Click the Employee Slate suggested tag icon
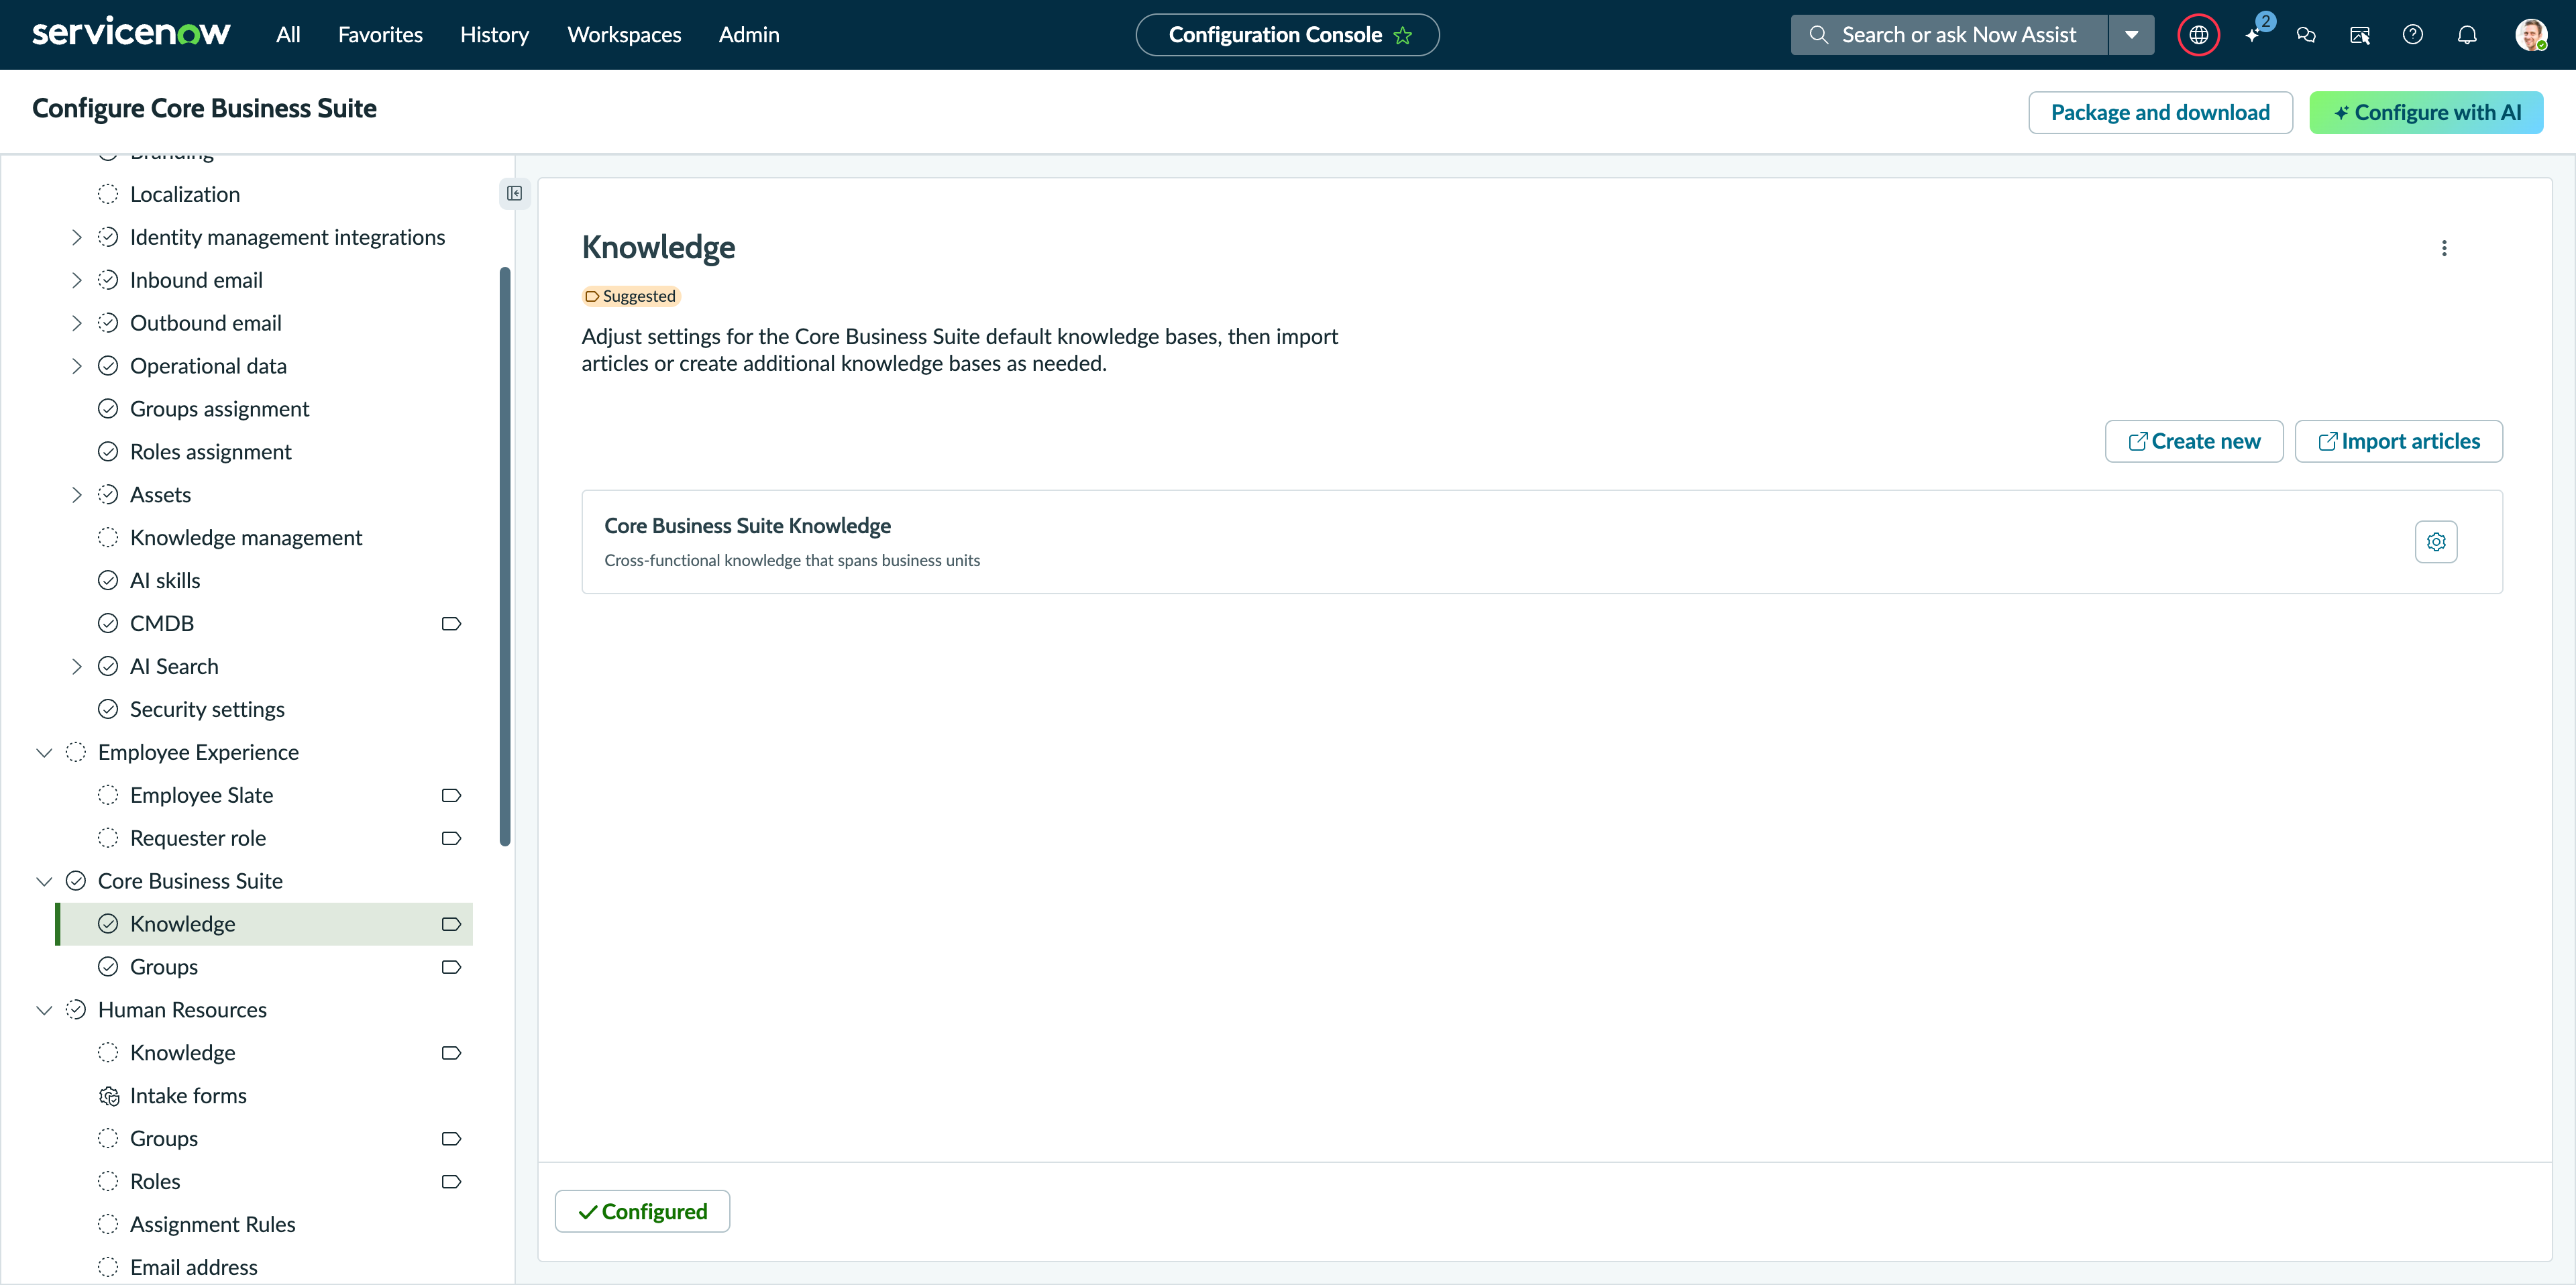Screen dimensions: 2576x1285 pos(451,795)
